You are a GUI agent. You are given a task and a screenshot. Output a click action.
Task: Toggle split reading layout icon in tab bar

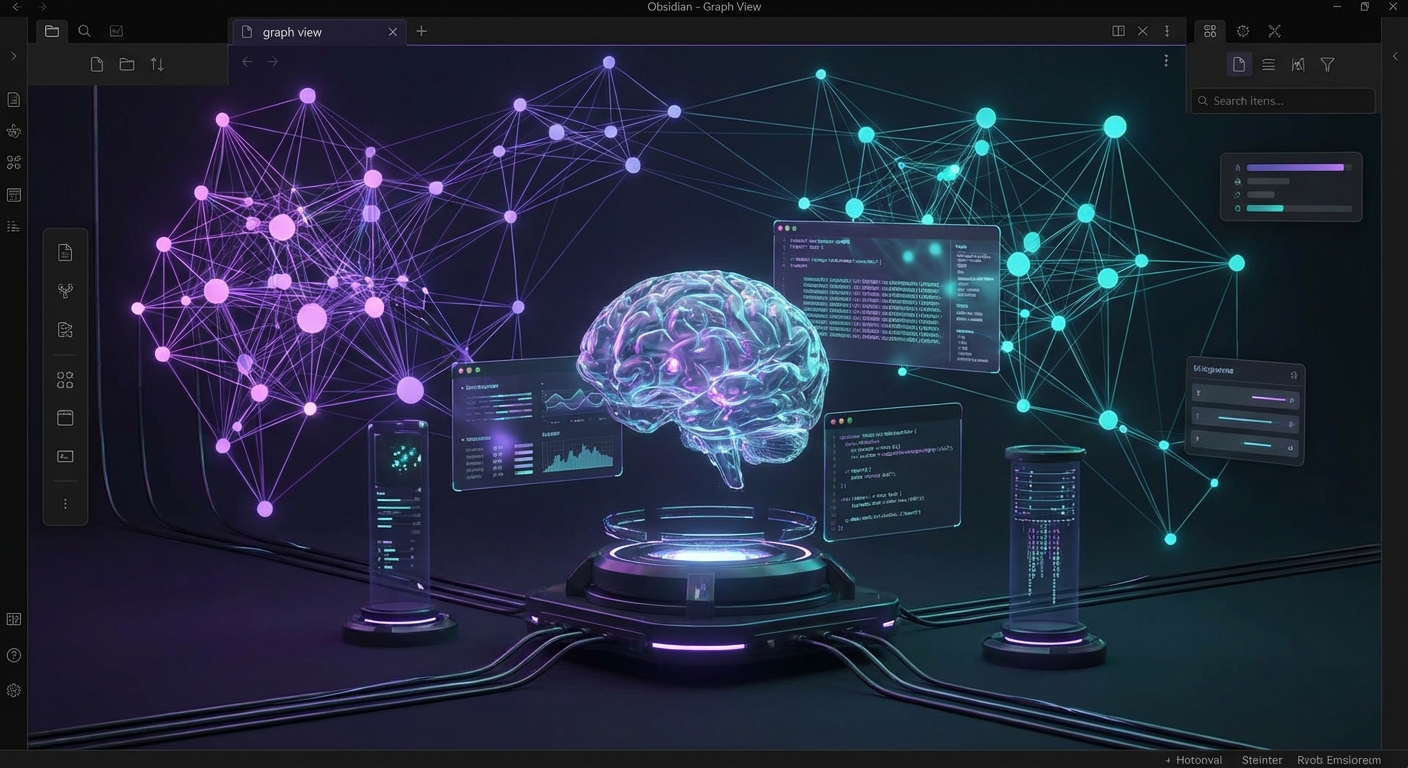[1118, 31]
